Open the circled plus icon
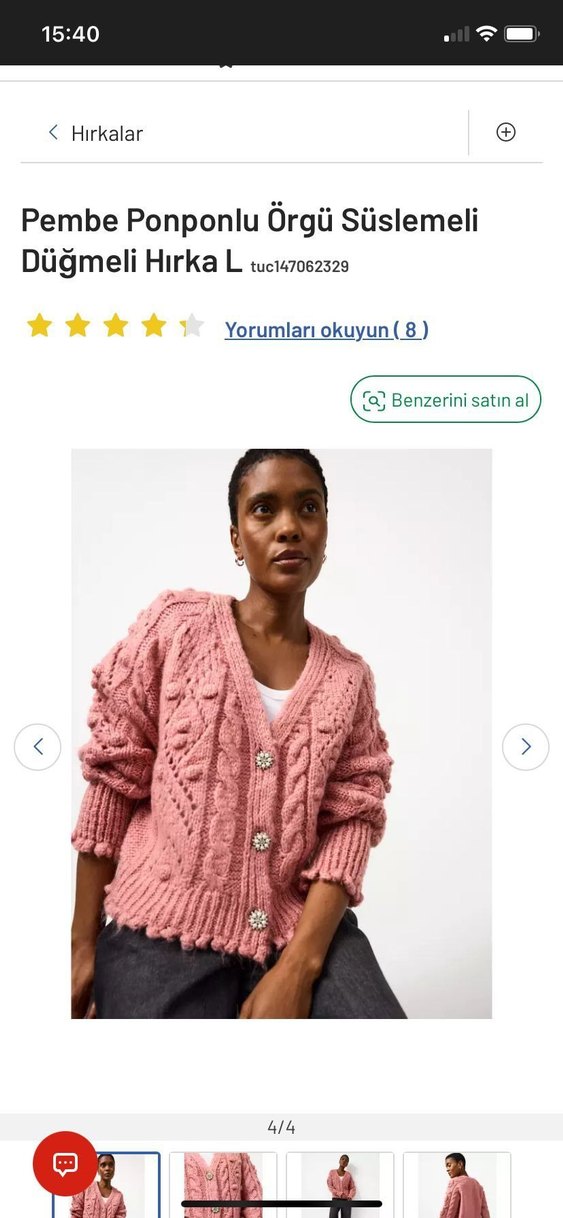 click(x=506, y=132)
